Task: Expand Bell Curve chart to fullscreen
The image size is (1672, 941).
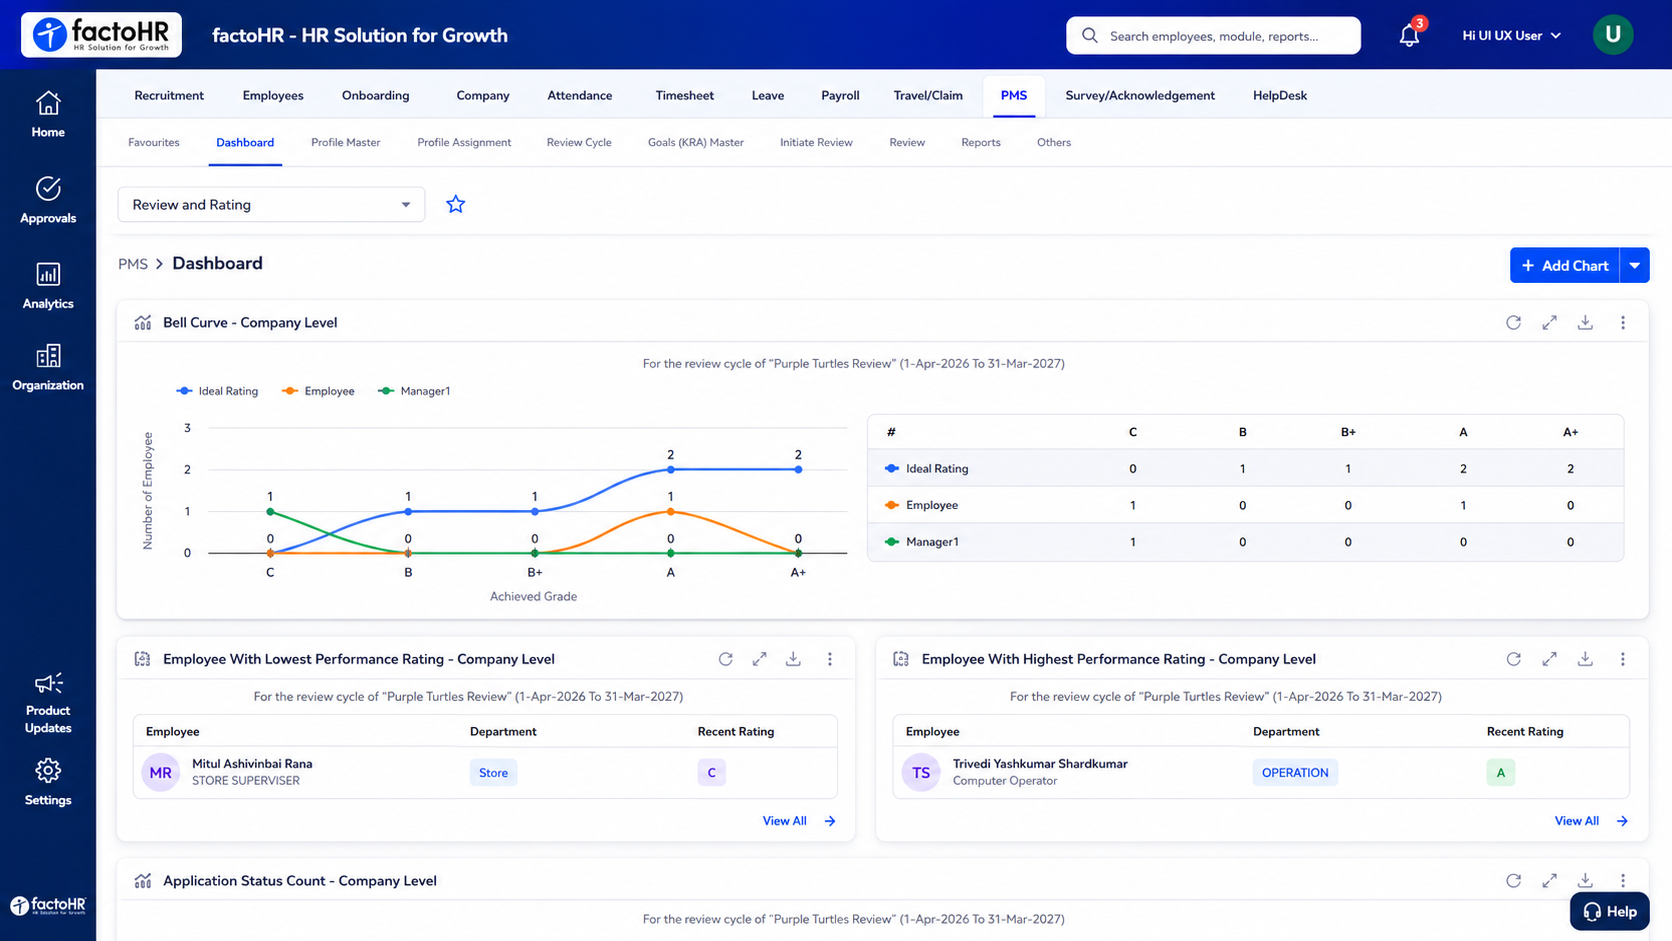Action: pos(1549,322)
